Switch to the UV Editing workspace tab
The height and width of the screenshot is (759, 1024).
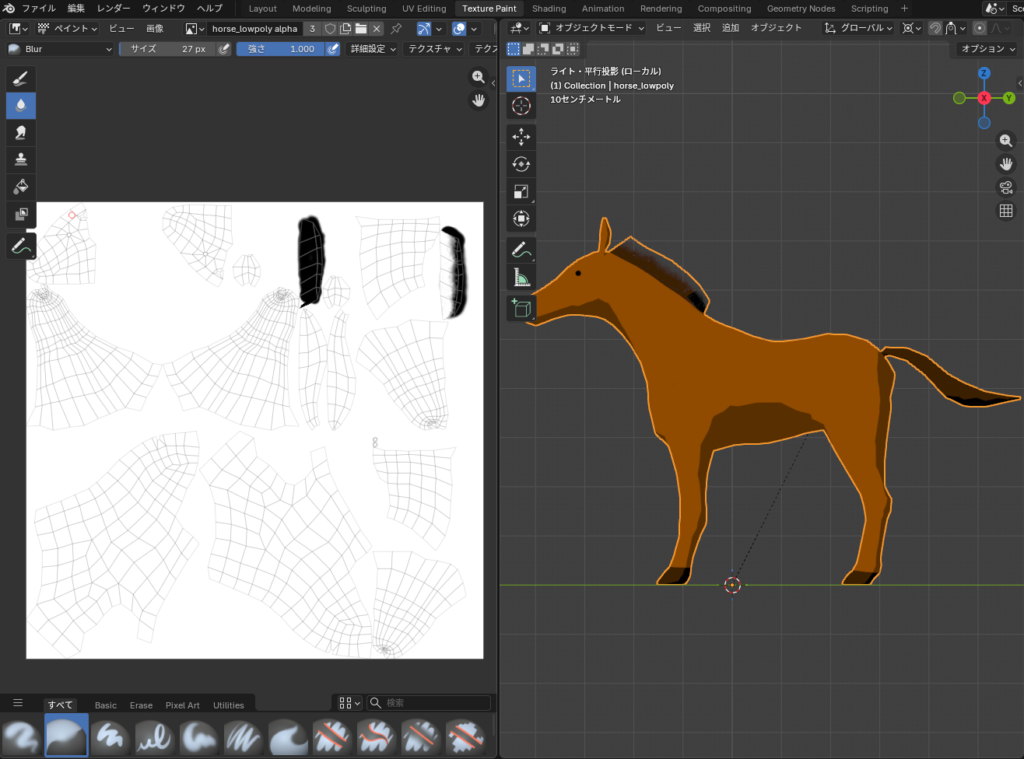[424, 9]
